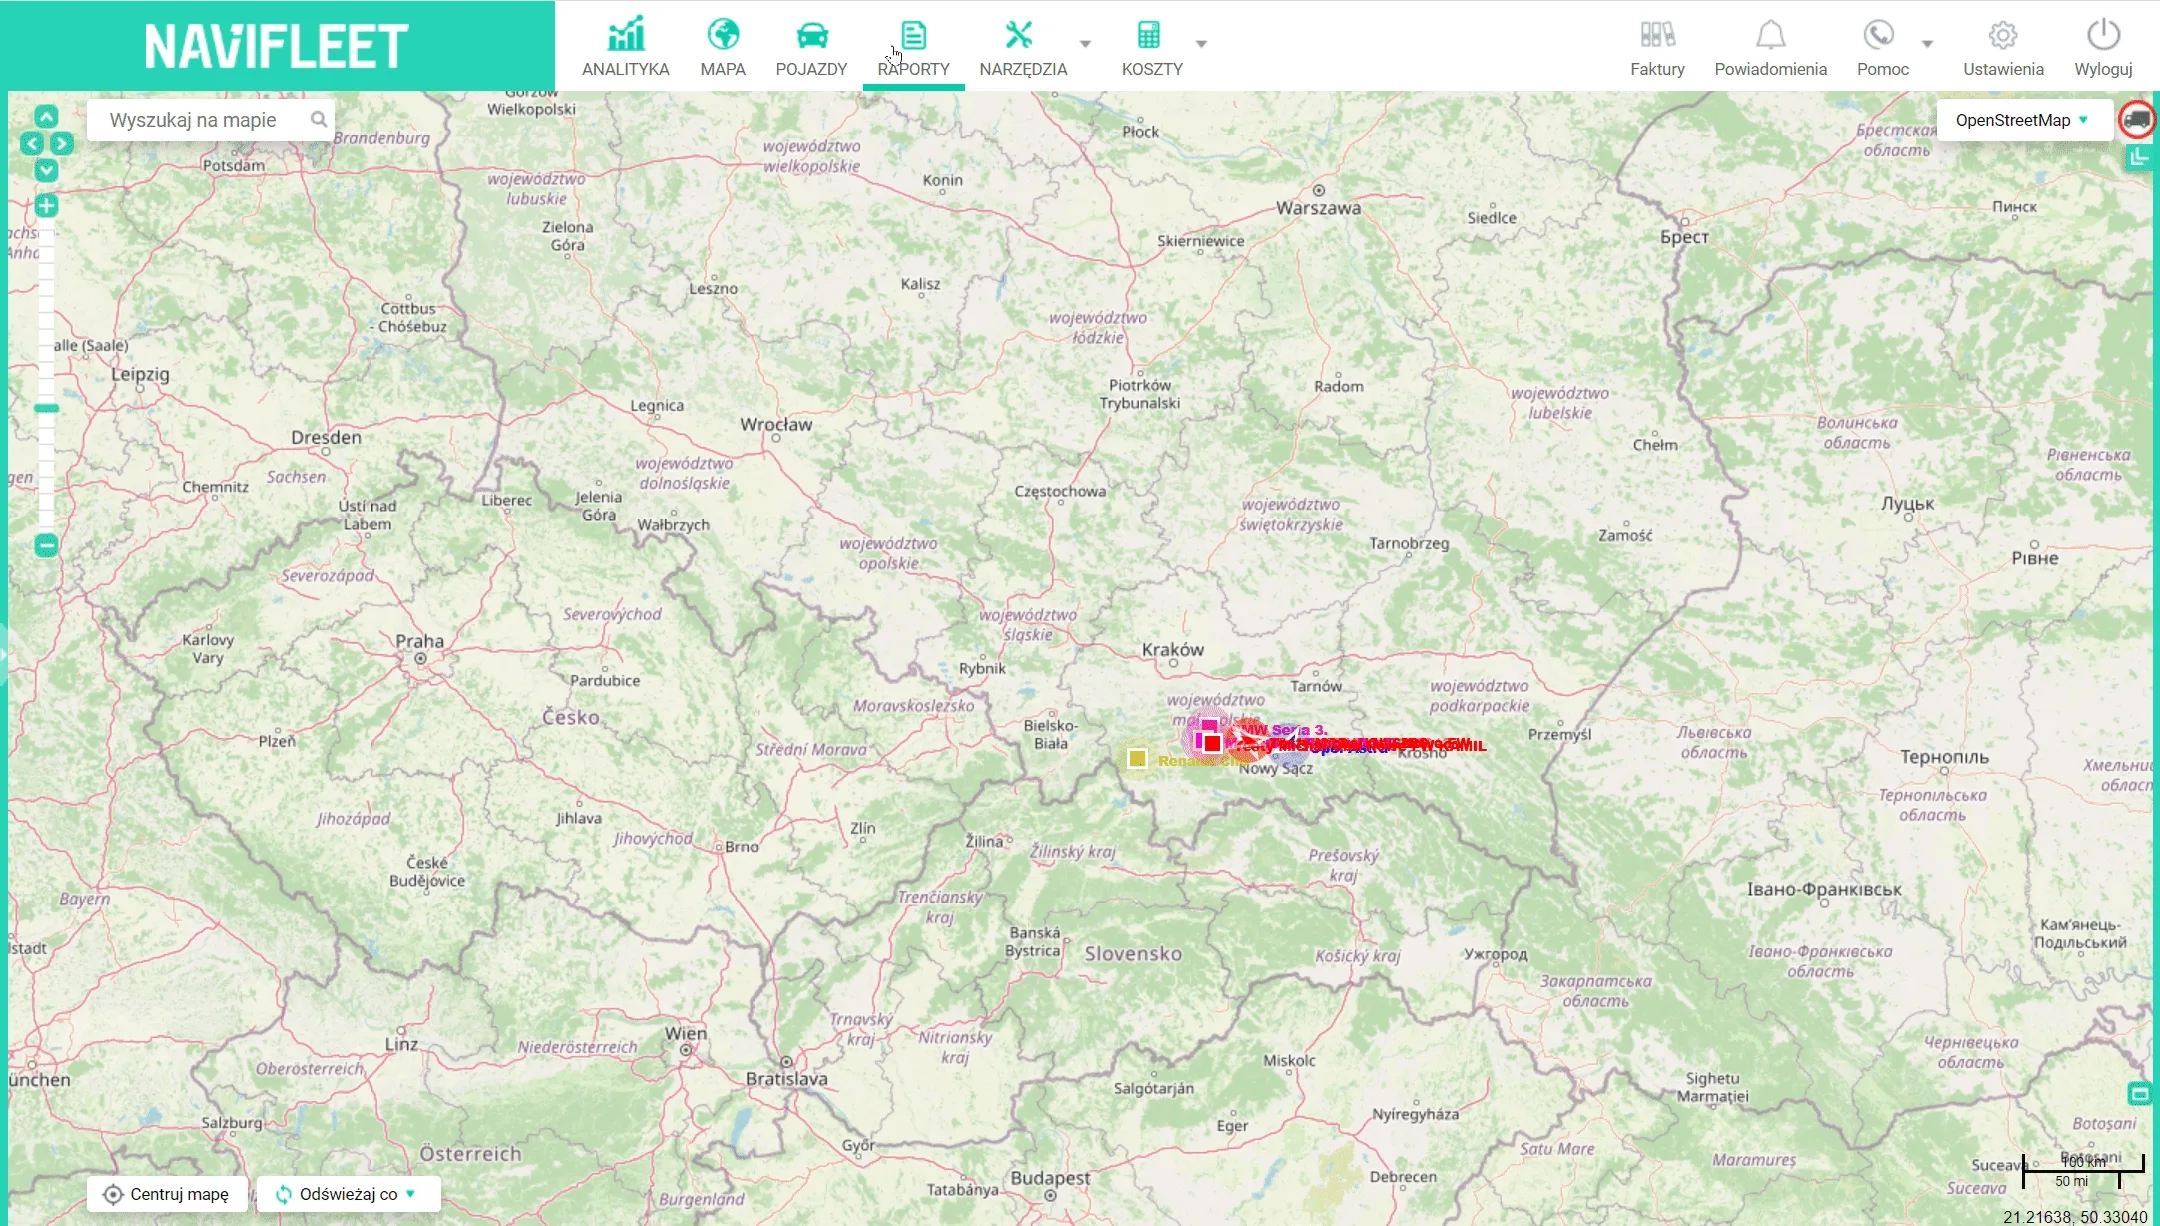Select the red square vehicle marker
2160x1226 pixels.
[1212, 743]
